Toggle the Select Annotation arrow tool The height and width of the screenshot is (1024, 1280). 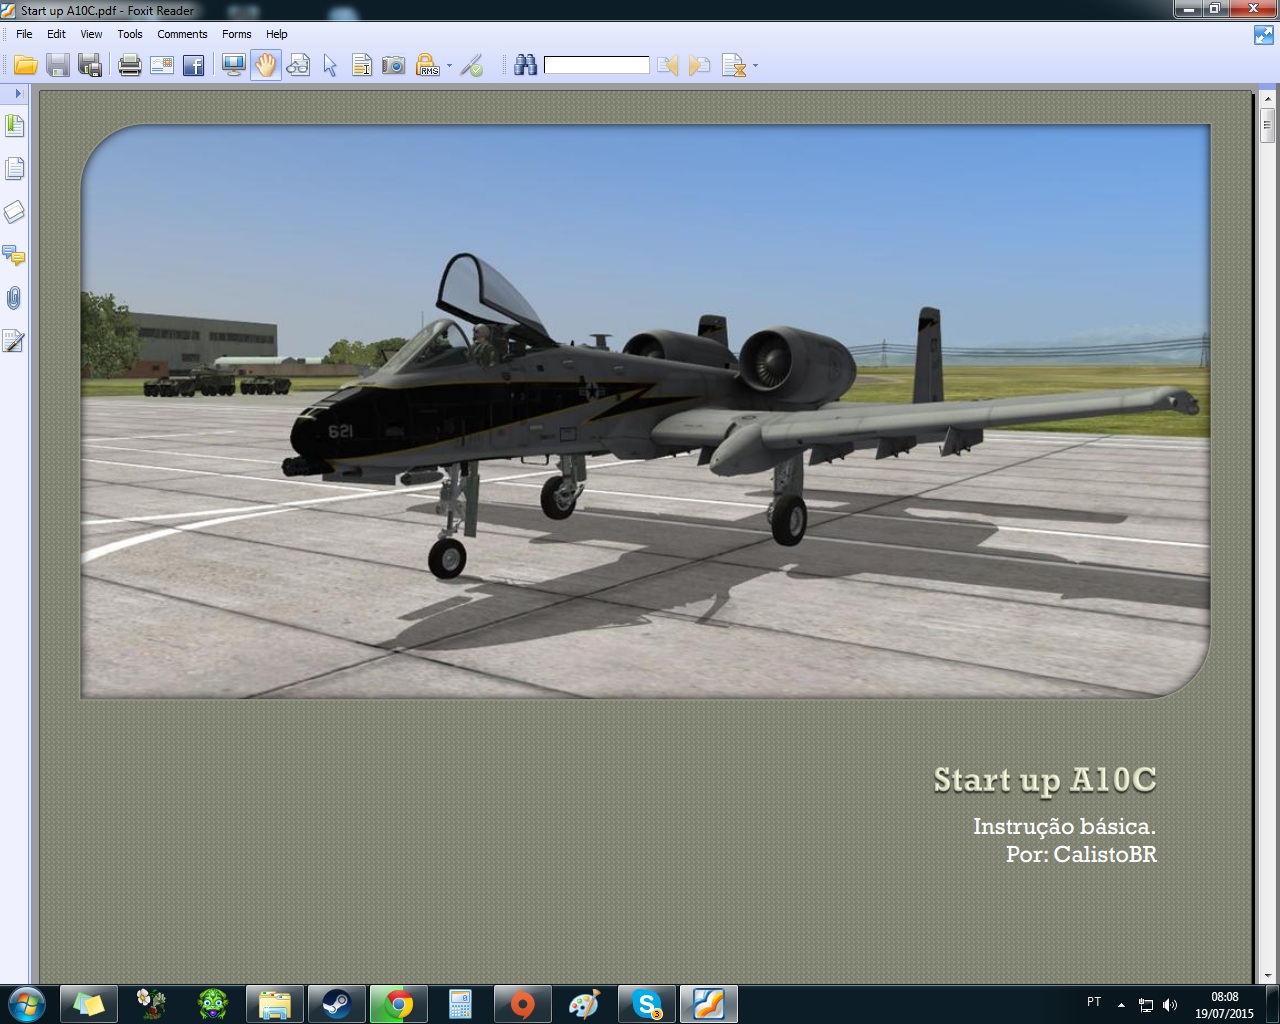point(330,66)
